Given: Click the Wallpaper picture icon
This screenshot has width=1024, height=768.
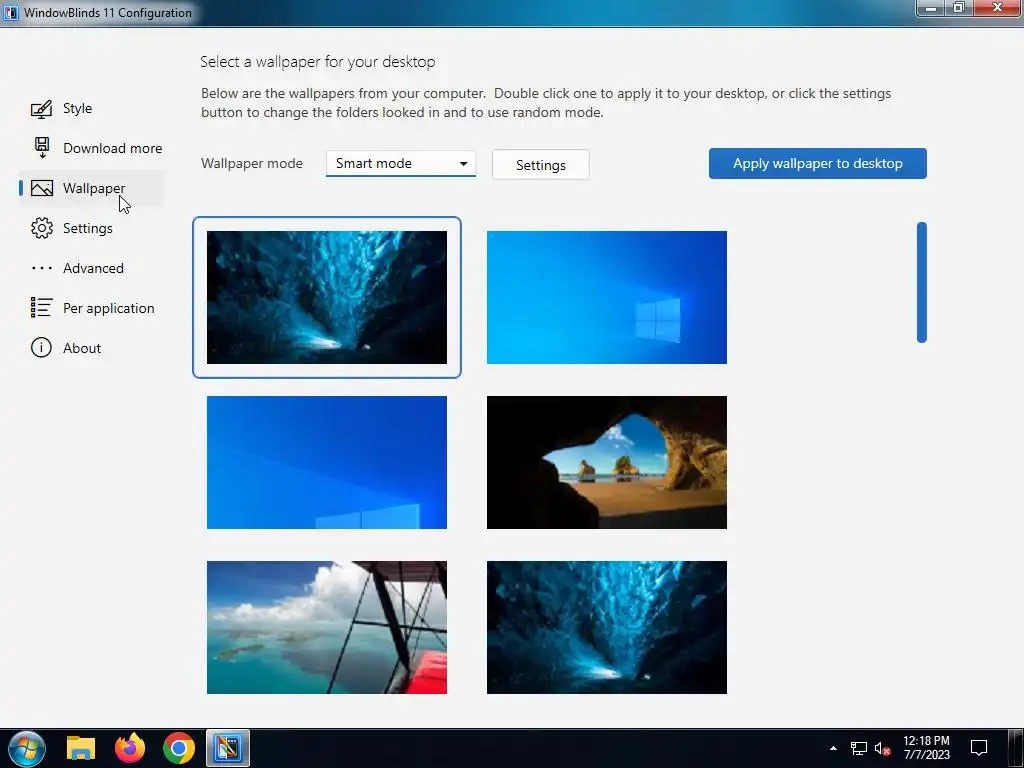Looking at the screenshot, I should point(41,188).
